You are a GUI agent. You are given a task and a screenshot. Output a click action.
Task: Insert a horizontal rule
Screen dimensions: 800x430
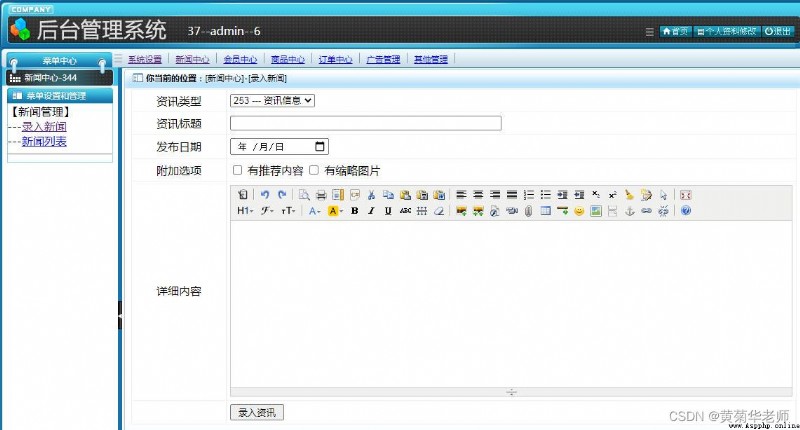pos(562,211)
